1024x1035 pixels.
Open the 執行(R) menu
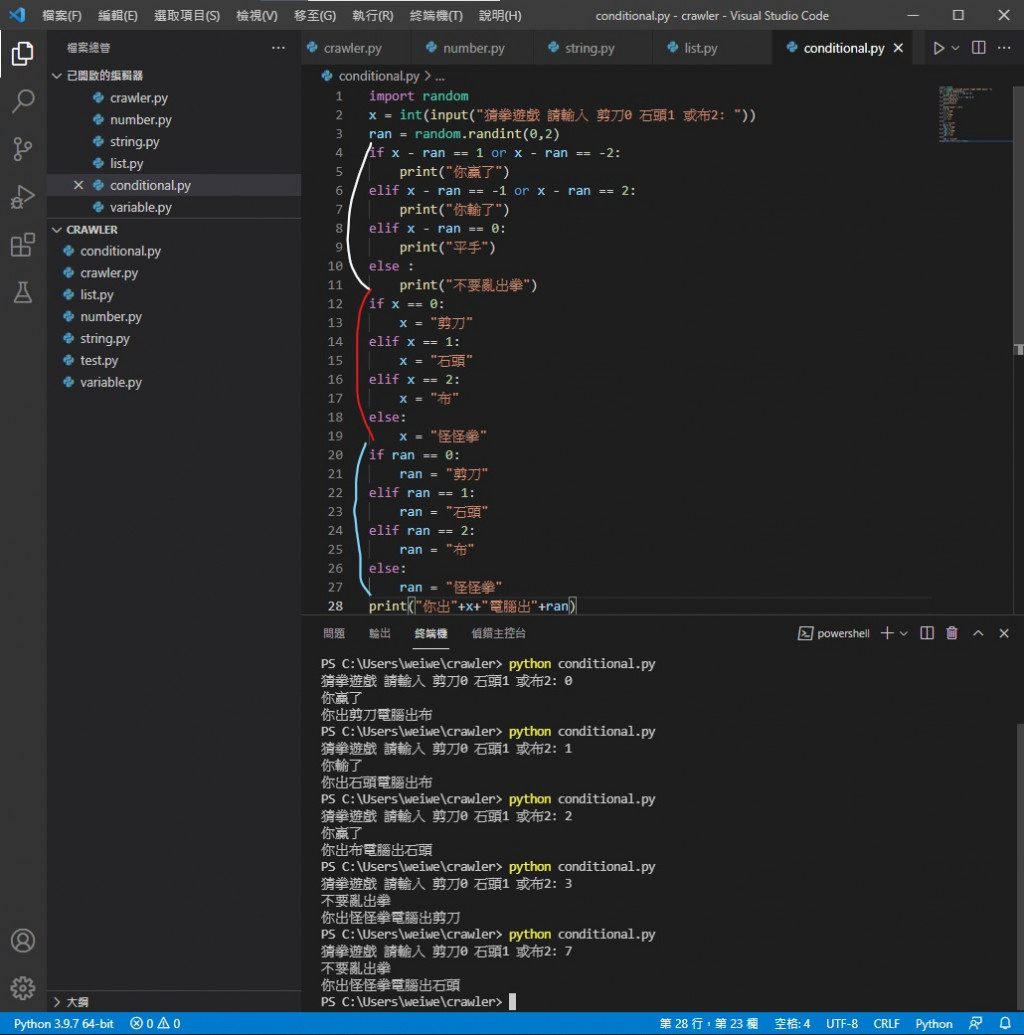coord(372,15)
